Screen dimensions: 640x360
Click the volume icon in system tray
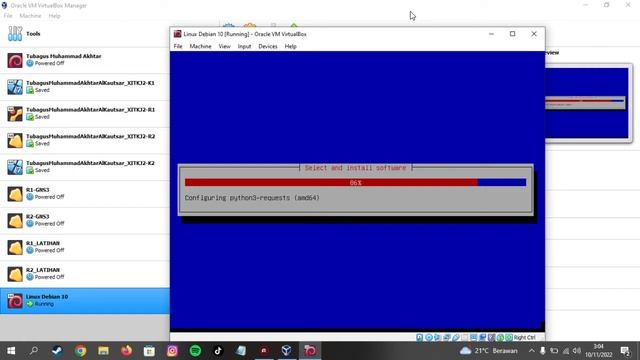coord(577,351)
